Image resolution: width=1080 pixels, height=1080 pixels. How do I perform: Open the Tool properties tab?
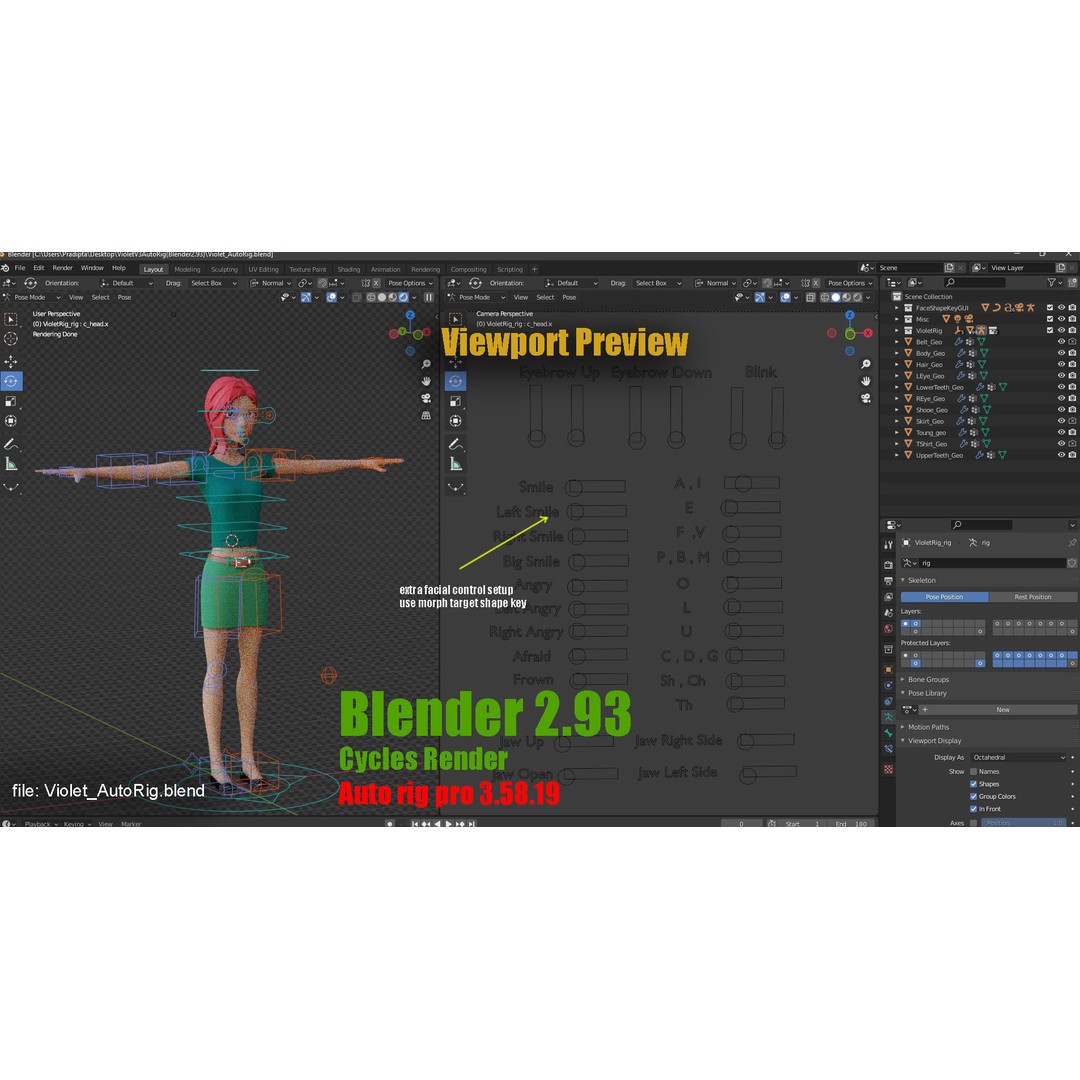pyautogui.click(x=889, y=545)
